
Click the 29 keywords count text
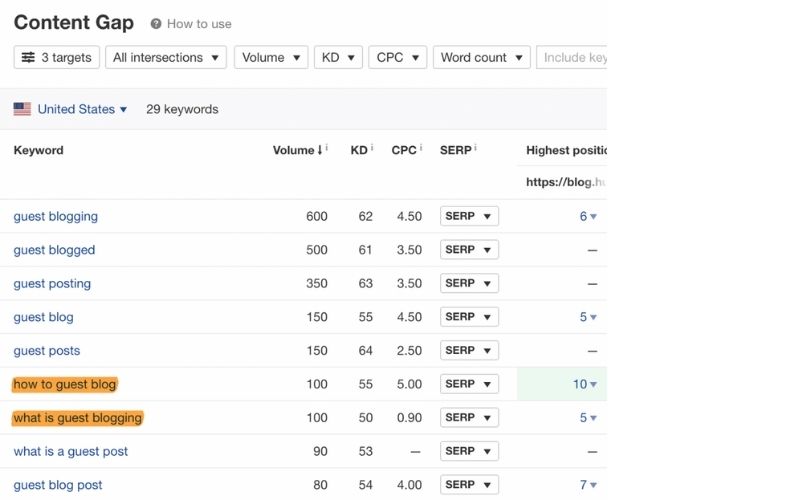tap(182, 109)
